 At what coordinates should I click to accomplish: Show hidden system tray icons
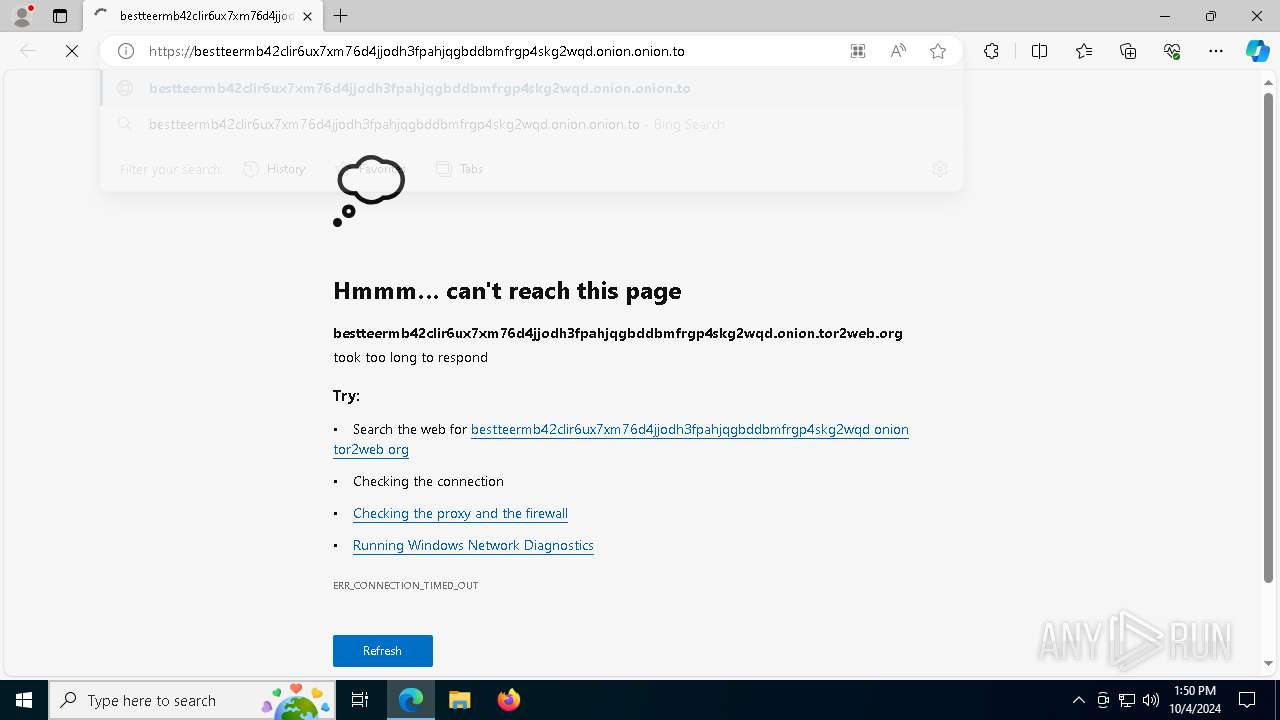click(x=1078, y=700)
